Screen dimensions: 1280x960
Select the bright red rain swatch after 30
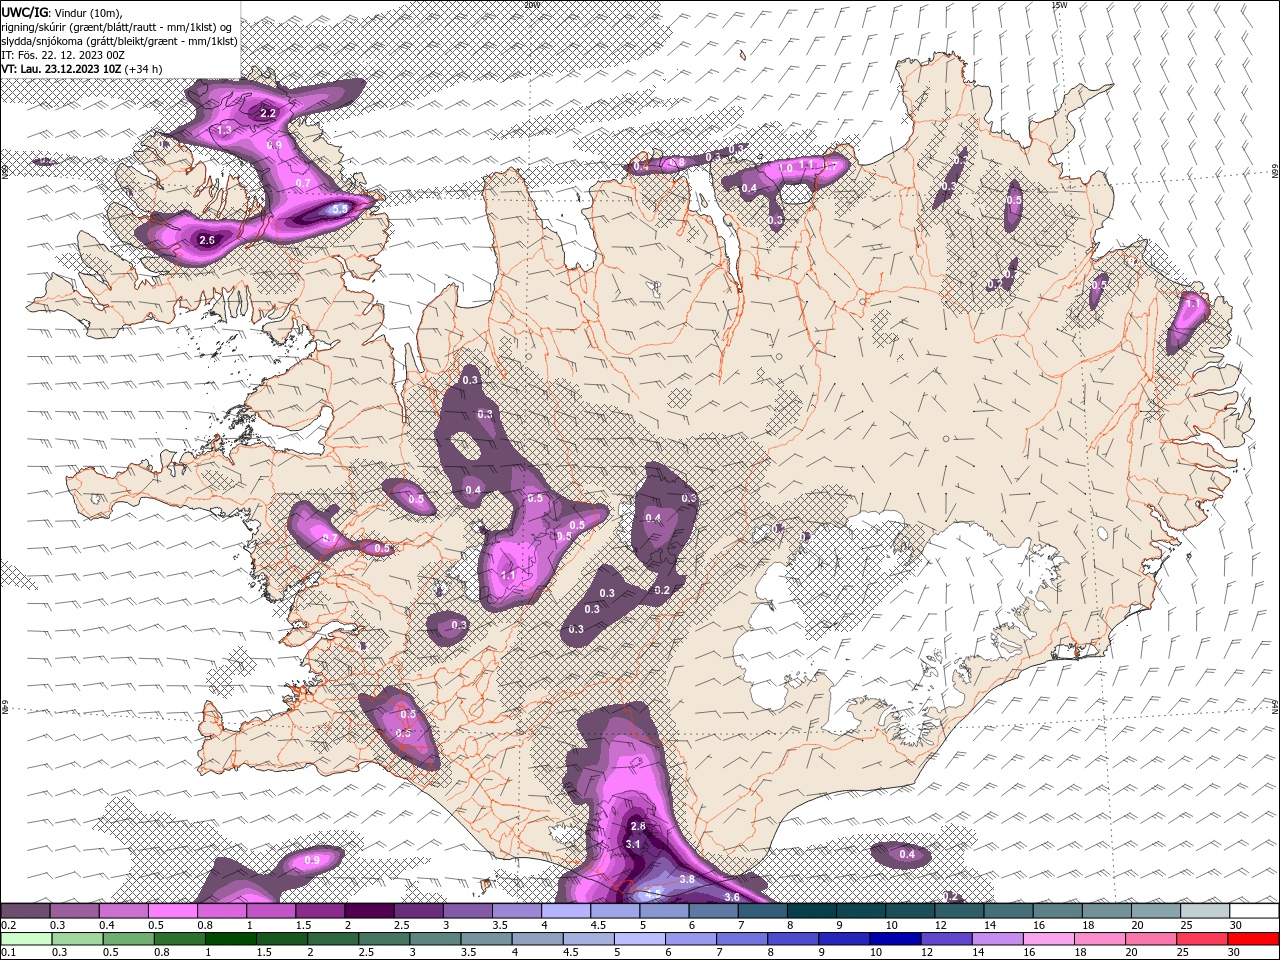click(1253, 939)
